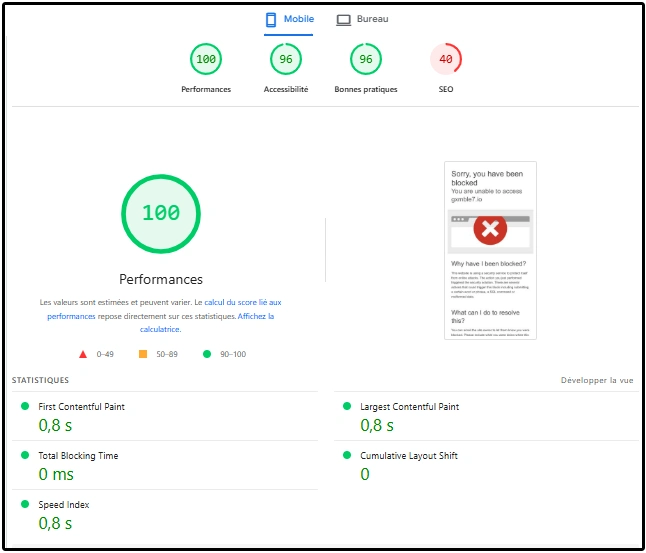
Task: Click the Bureau desktop monitor icon
Action: tap(343, 20)
